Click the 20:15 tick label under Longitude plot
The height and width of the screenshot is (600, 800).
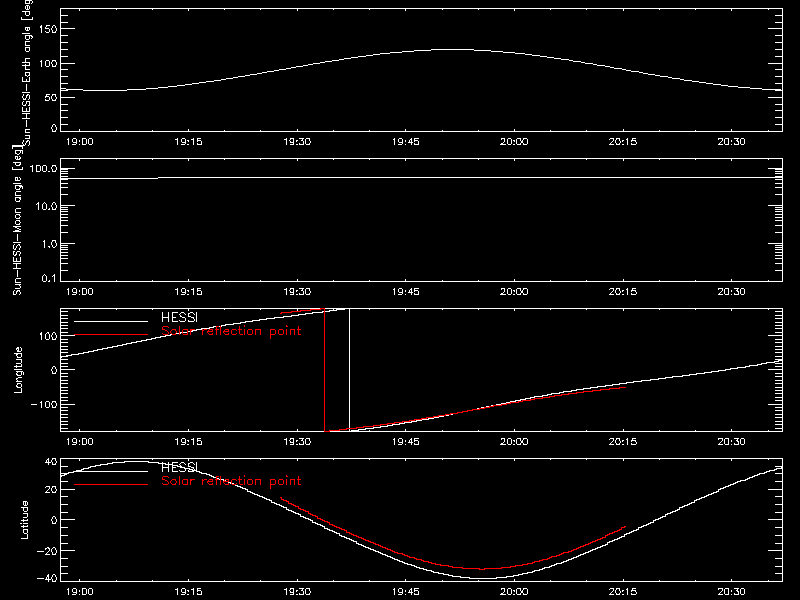(x=622, y=442)
